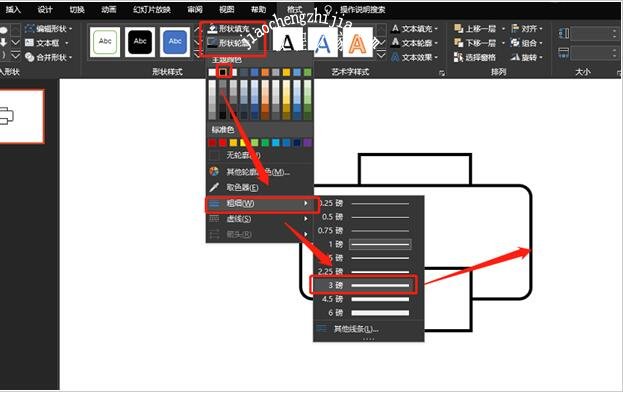The image size is (623, 394).
Task: Open the 旋转 rotate dropdown
Action: tap(527, 58)
